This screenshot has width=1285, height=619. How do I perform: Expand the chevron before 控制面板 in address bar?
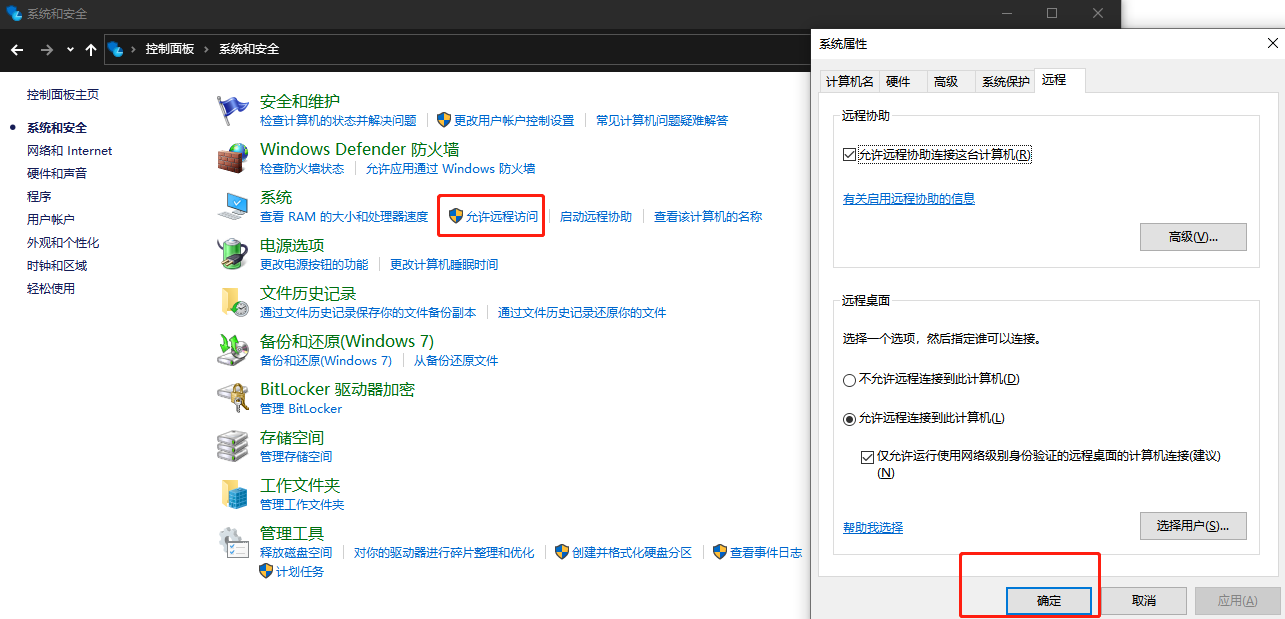click(x=135, y=49)
